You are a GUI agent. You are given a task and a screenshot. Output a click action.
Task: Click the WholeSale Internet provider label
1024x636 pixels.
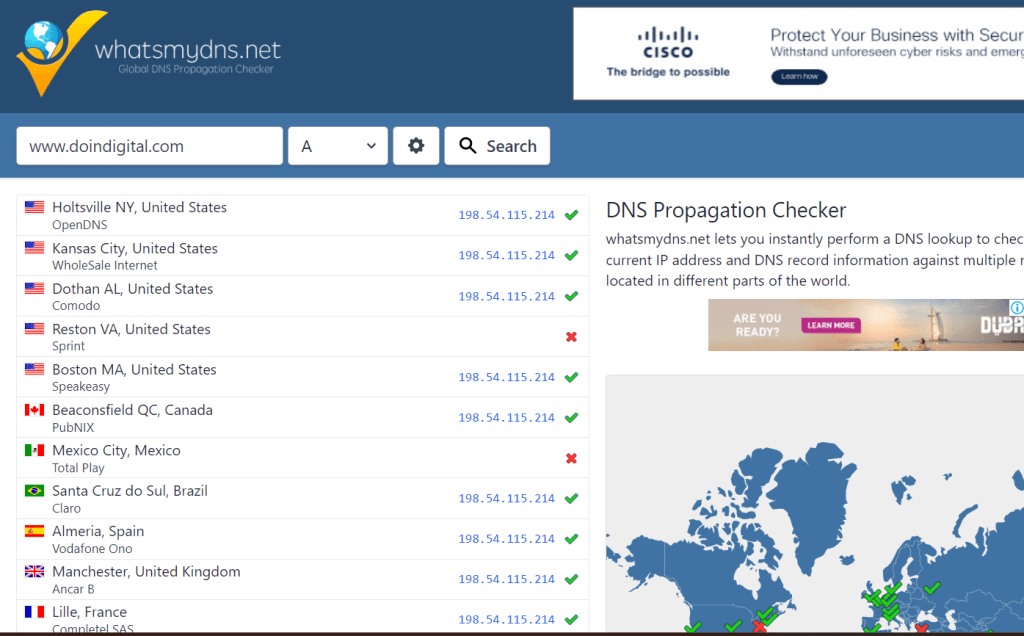104,265
